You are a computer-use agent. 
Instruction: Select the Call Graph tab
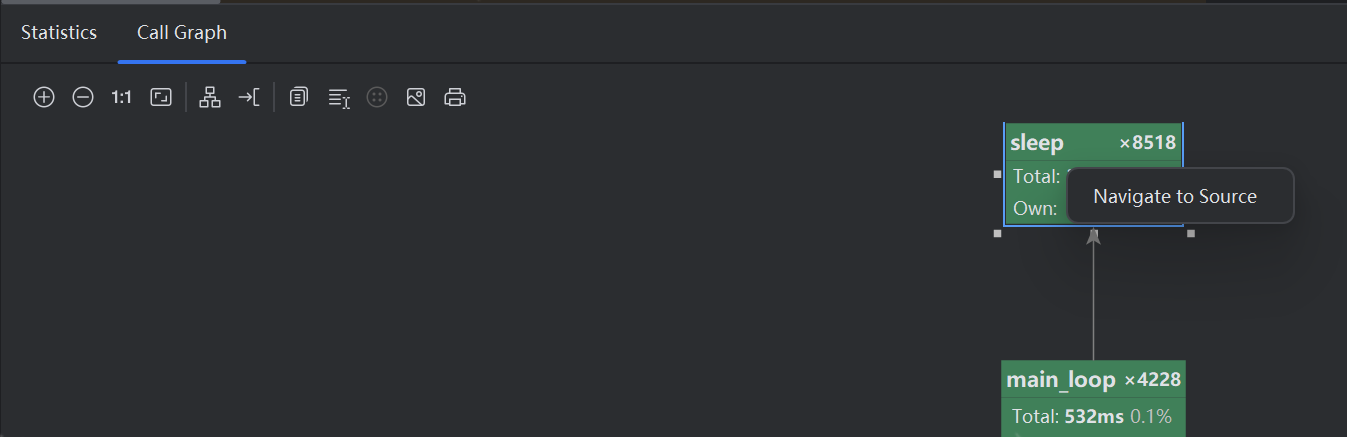click(182, 33)
